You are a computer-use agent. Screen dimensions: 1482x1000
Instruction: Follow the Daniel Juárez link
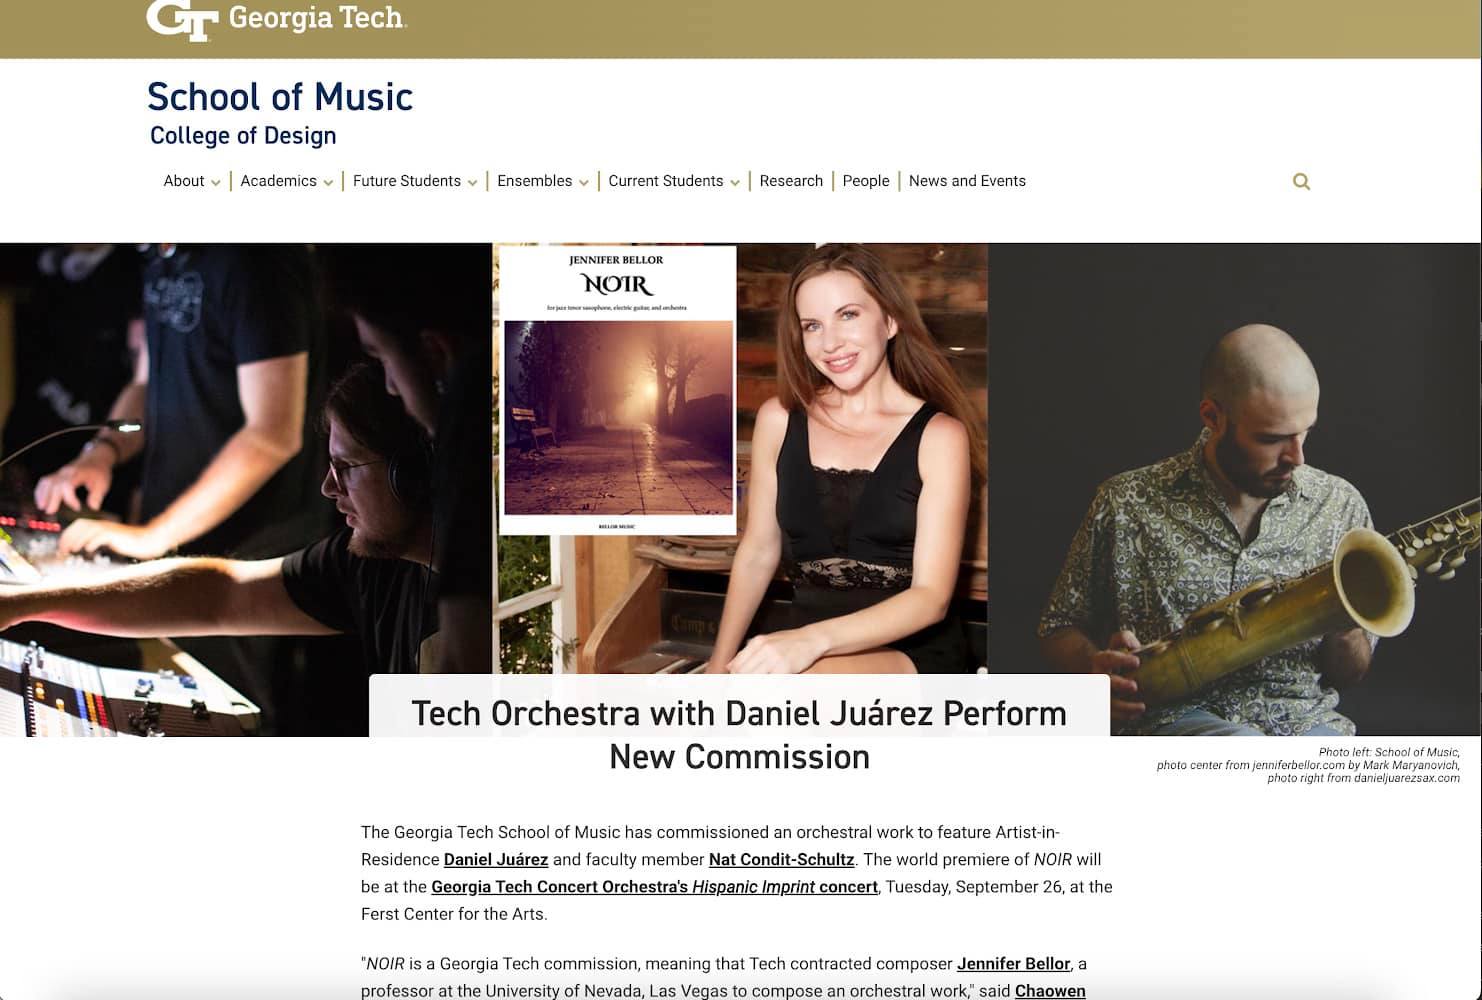click(496, 859)
